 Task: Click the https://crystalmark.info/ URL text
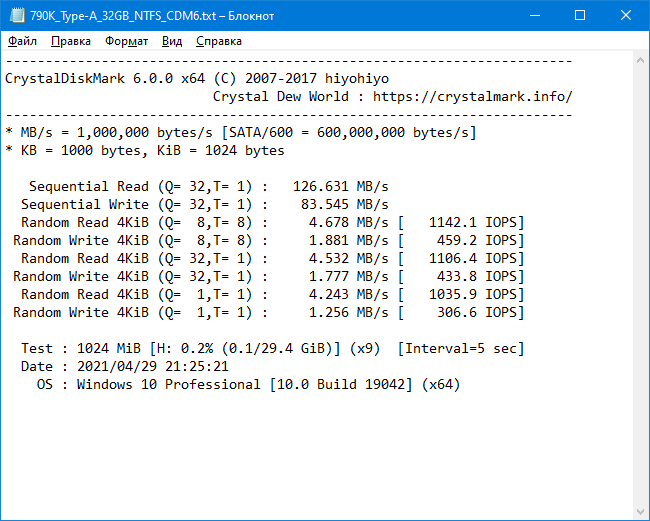[x=473, y=97]
